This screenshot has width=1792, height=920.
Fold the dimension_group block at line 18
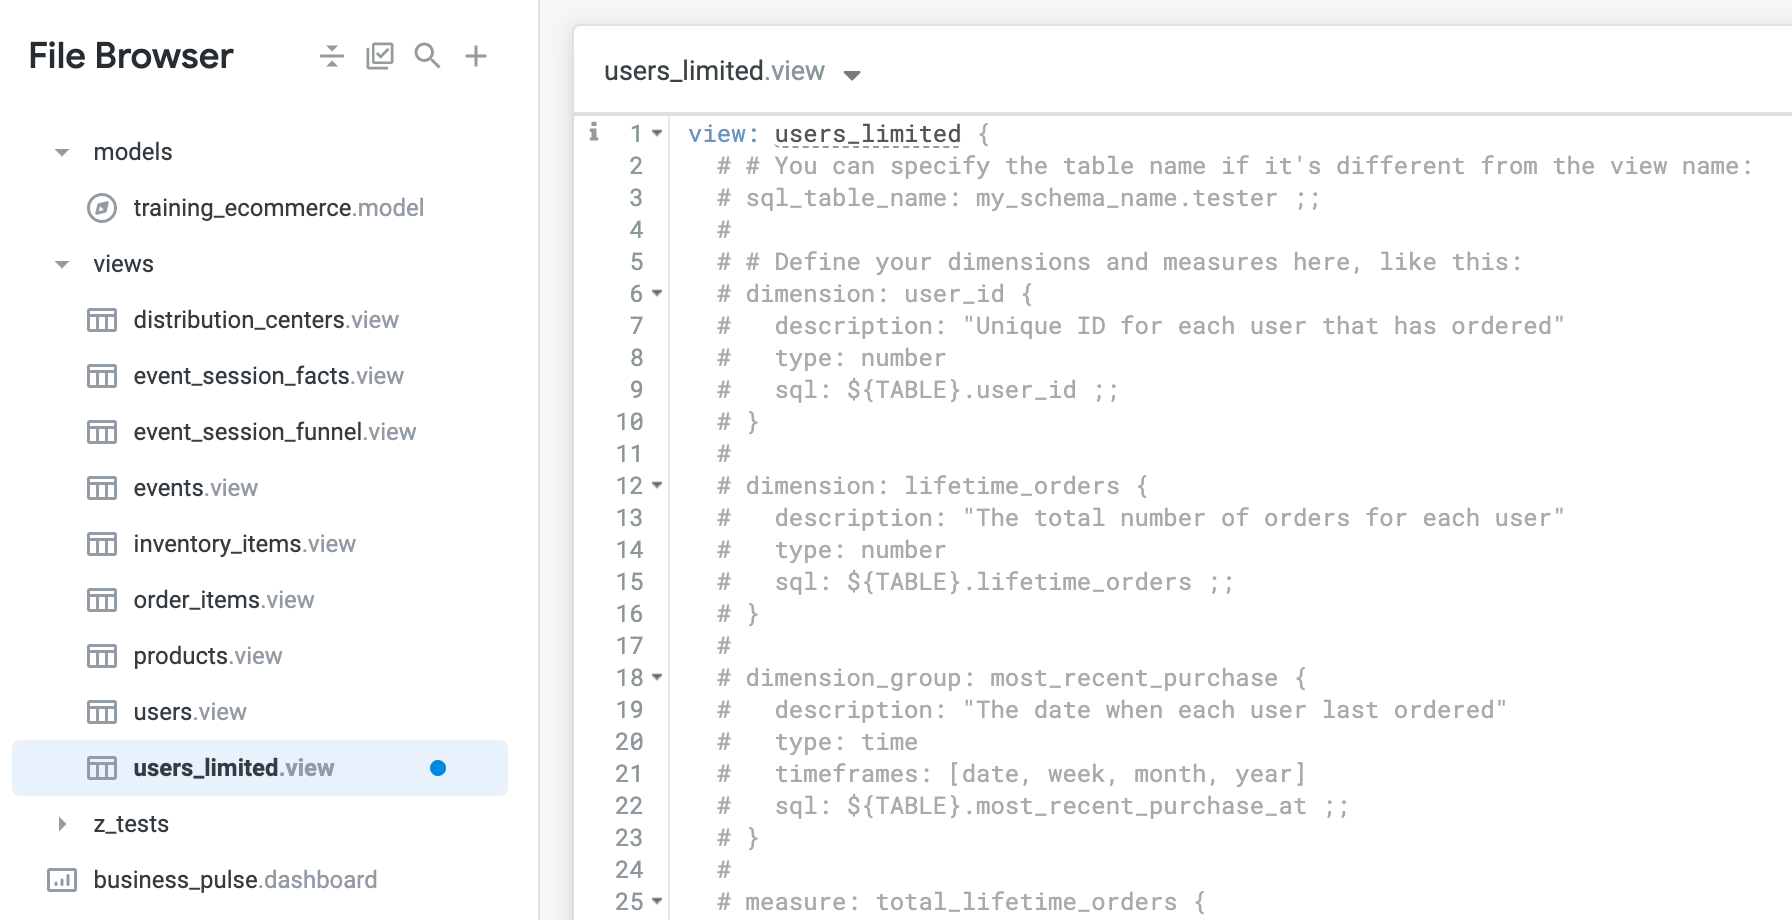point(657,677)
